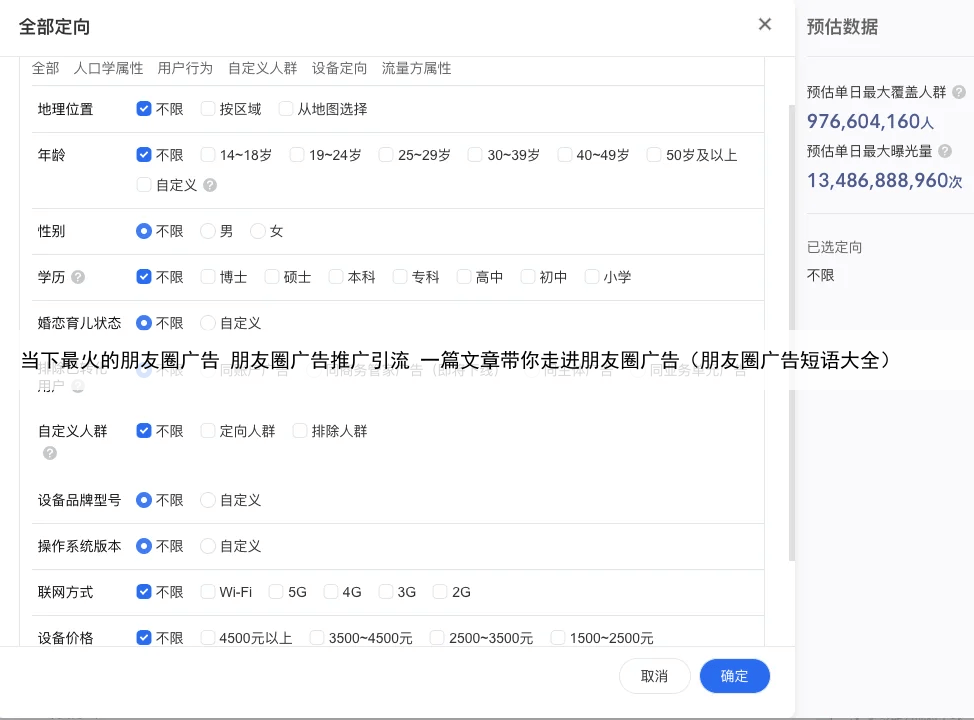Open the 用户行为 tab
Screen dimensions: 974x720
[185, 68]
